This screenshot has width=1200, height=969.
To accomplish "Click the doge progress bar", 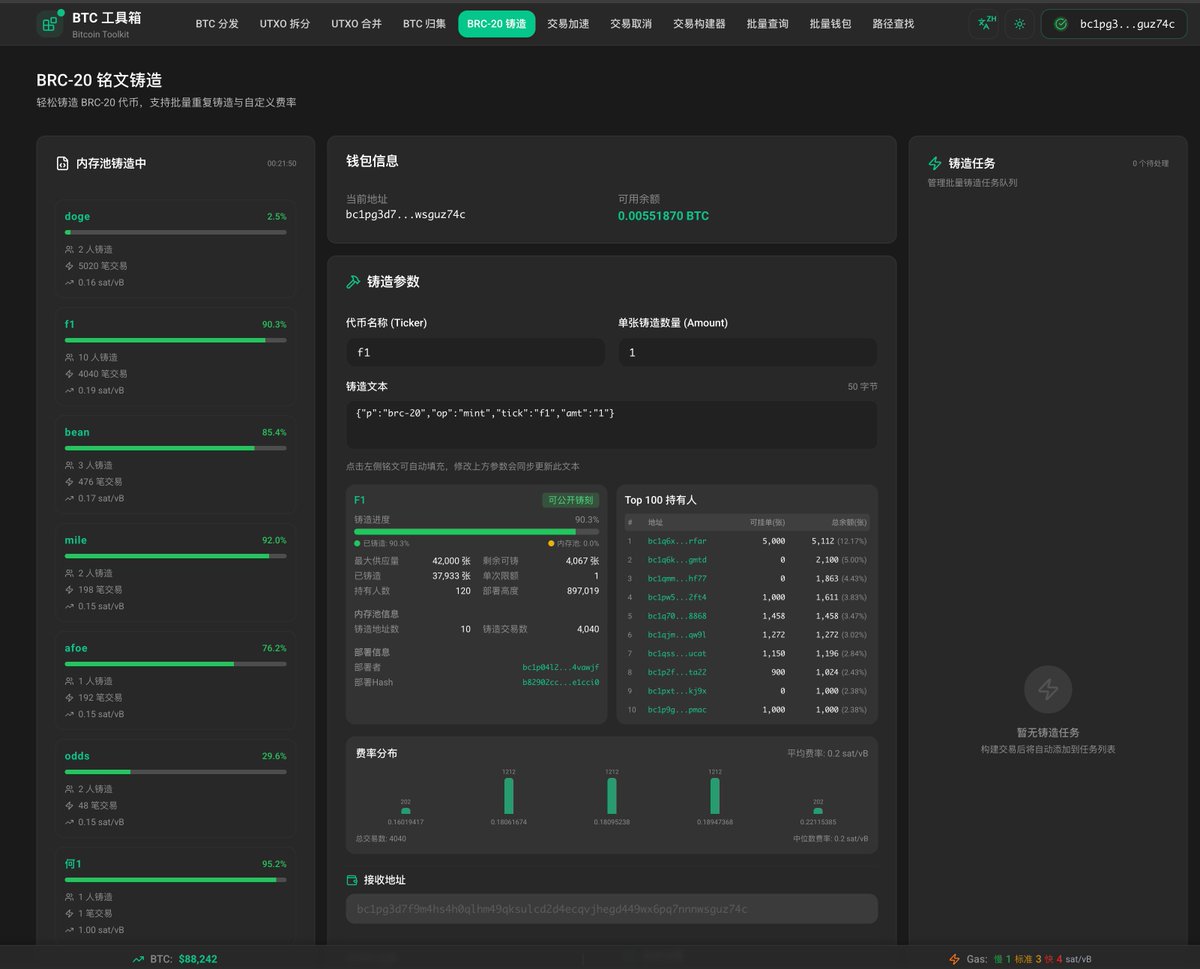I will point(176,232).
